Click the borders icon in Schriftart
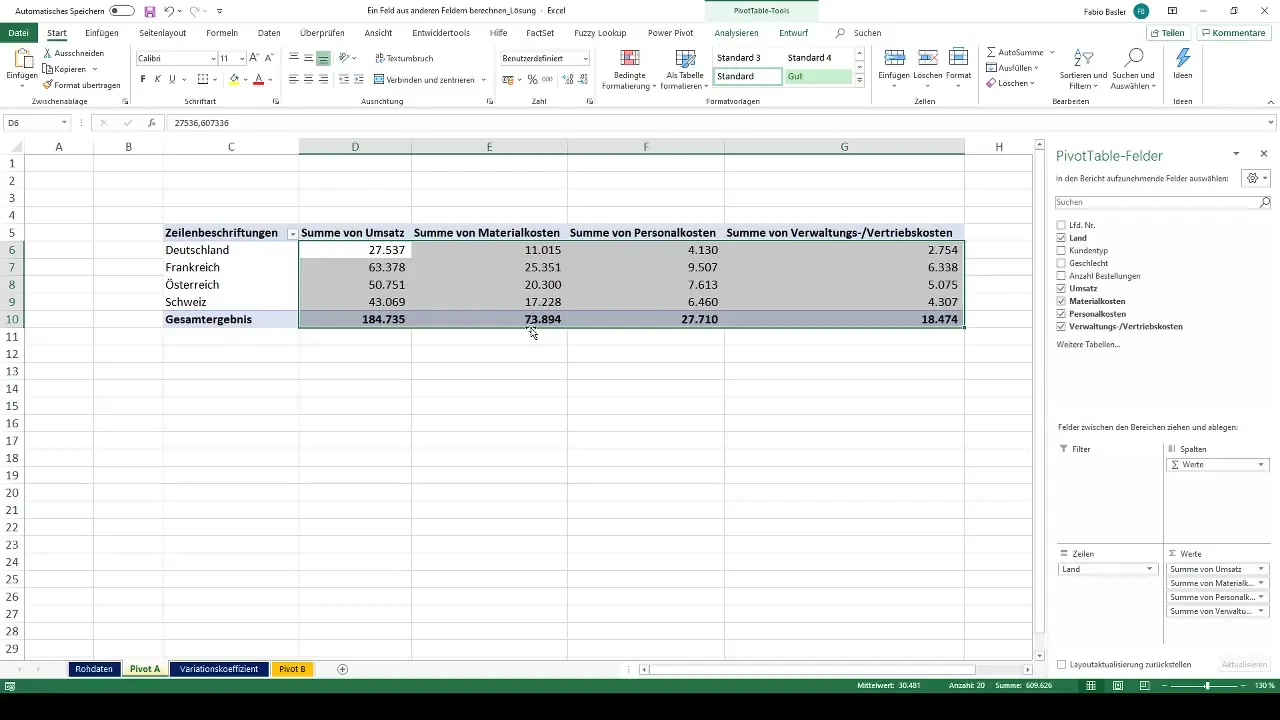 (203, 79)
